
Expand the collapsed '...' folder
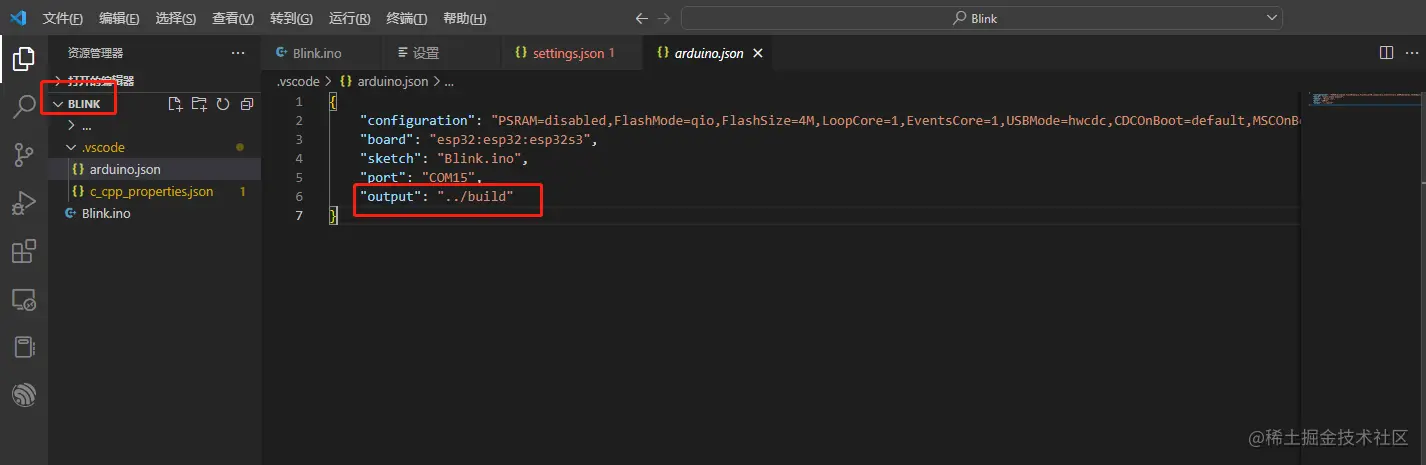click(x=86, y=126)
